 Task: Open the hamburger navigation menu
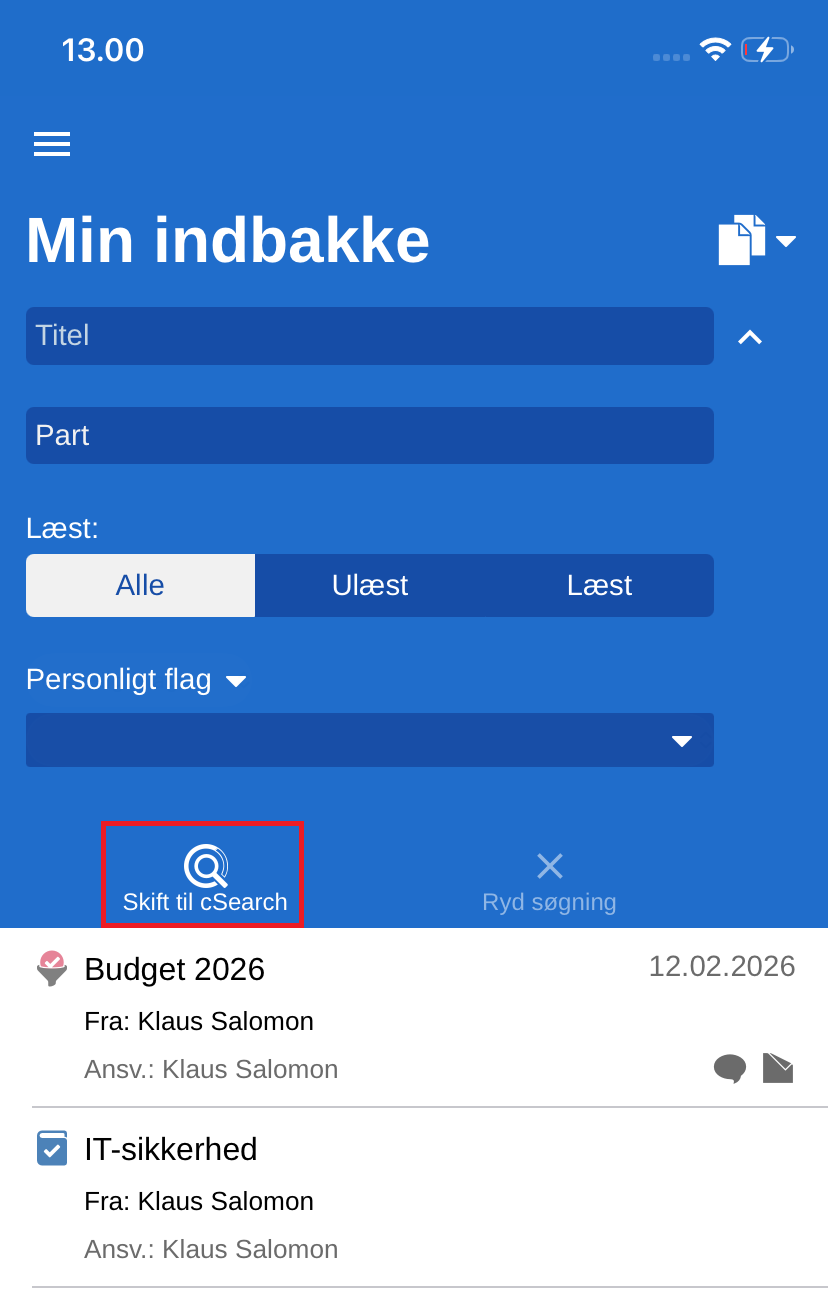pyautogui.click(x=52, y=144)
